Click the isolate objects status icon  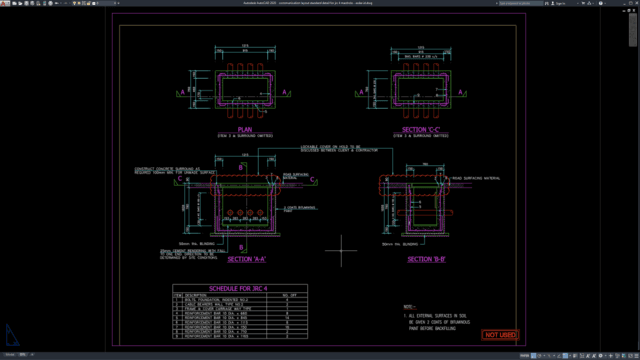624,356
